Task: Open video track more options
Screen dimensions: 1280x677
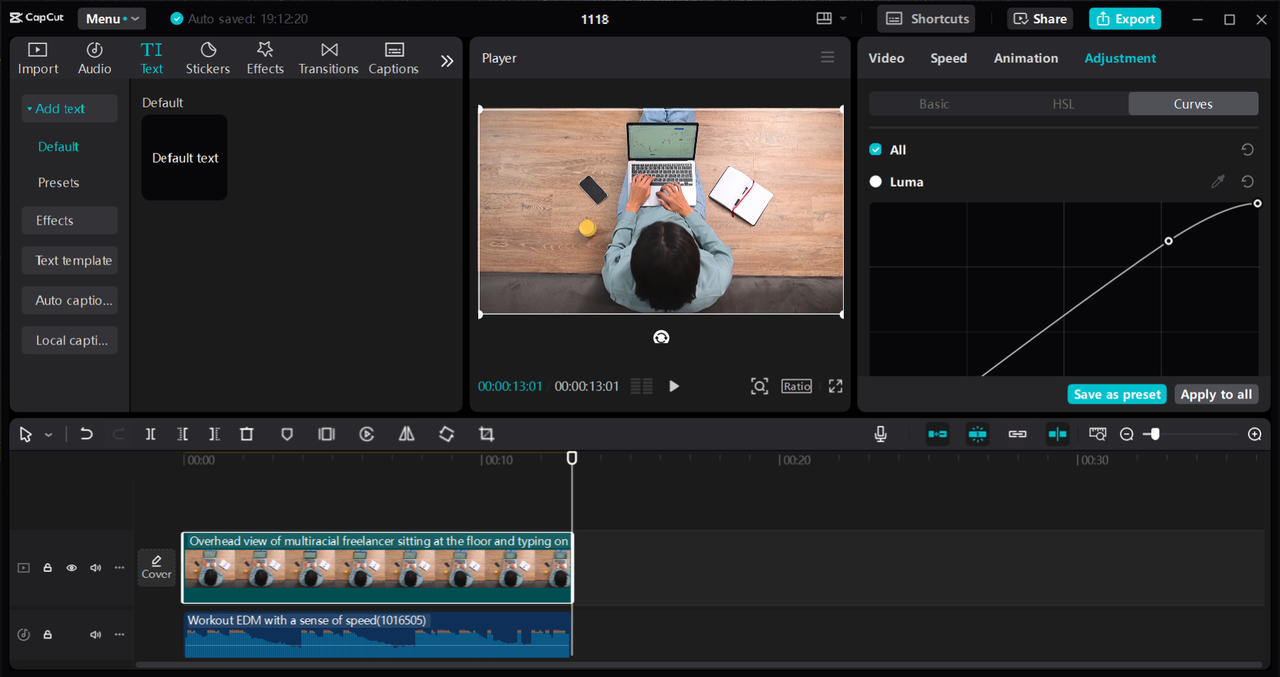Action: point(120,568)
